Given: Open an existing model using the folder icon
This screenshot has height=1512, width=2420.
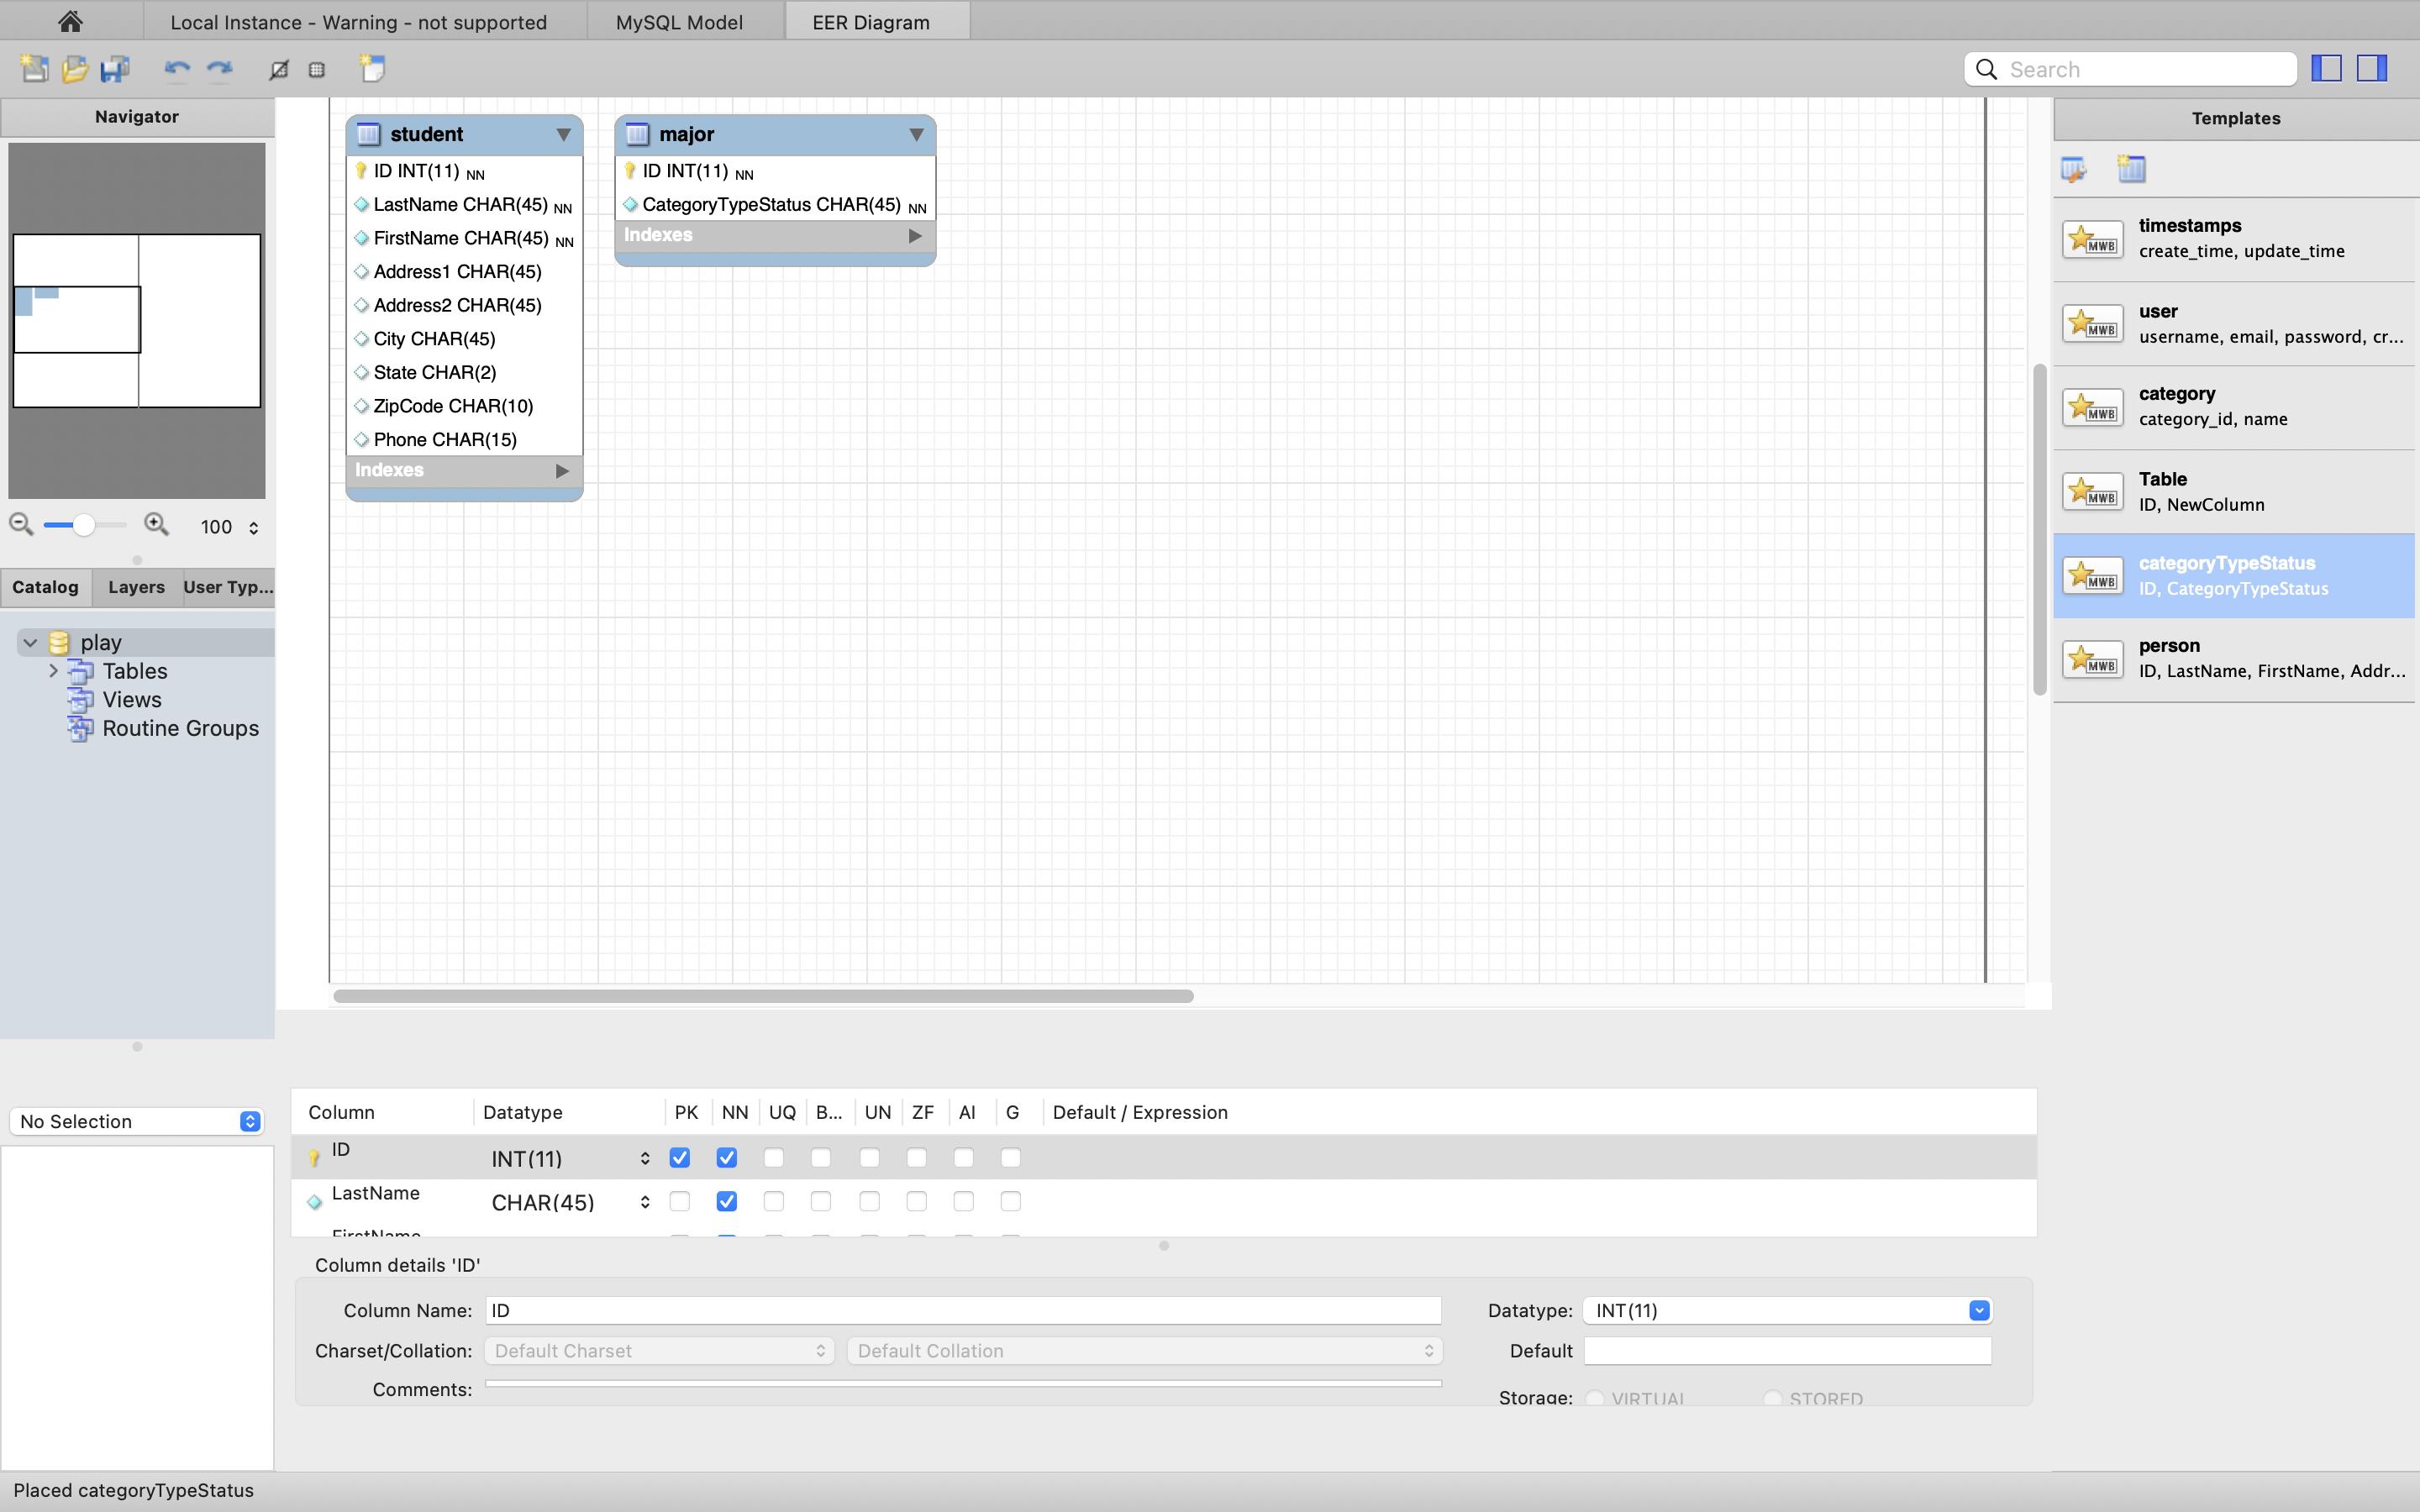Looking at the screenshot, I should pos(74,68).
